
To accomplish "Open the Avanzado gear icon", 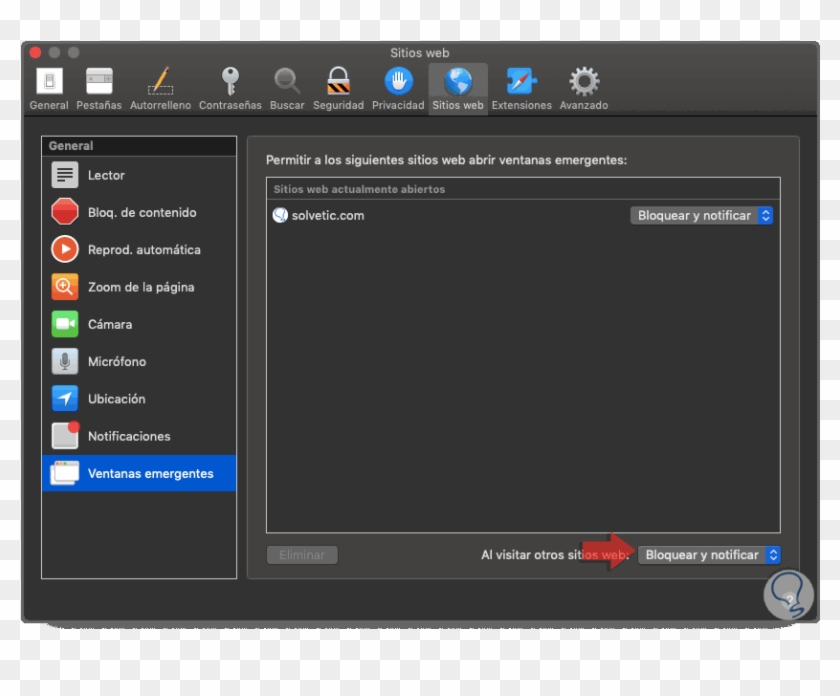I will [584, 82].
